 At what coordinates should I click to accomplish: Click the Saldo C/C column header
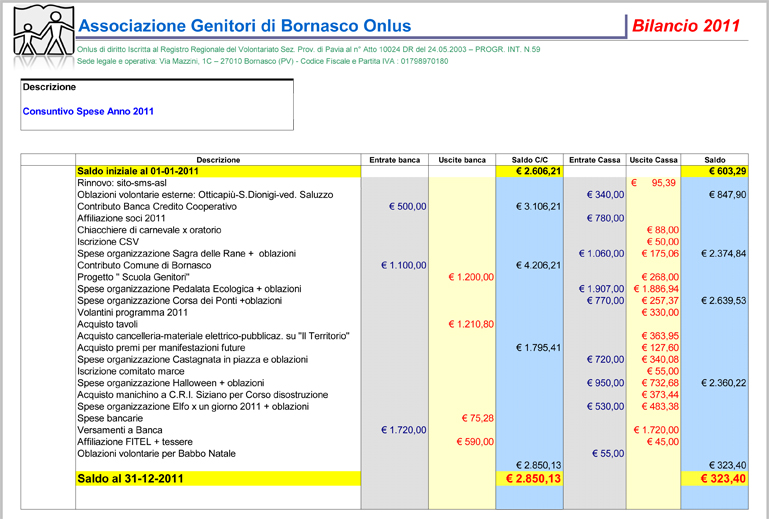point(529,160)
